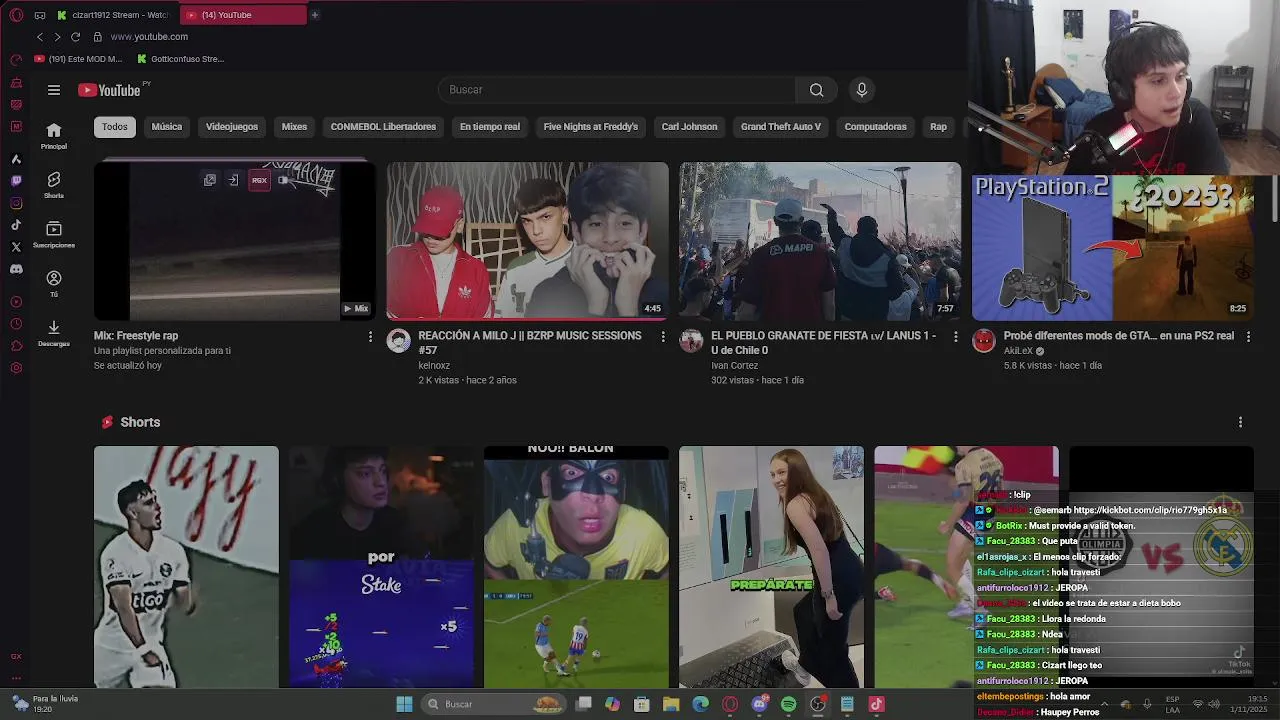This screenshot has height=720, width=1280.
Task: Select the Música filter chip
Action: coord(167,127)
